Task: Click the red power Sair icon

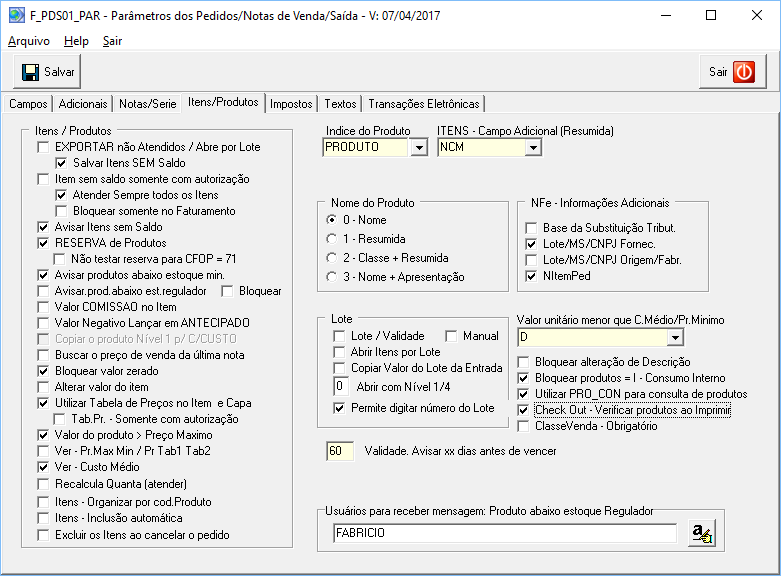Action: pos(744,72)
